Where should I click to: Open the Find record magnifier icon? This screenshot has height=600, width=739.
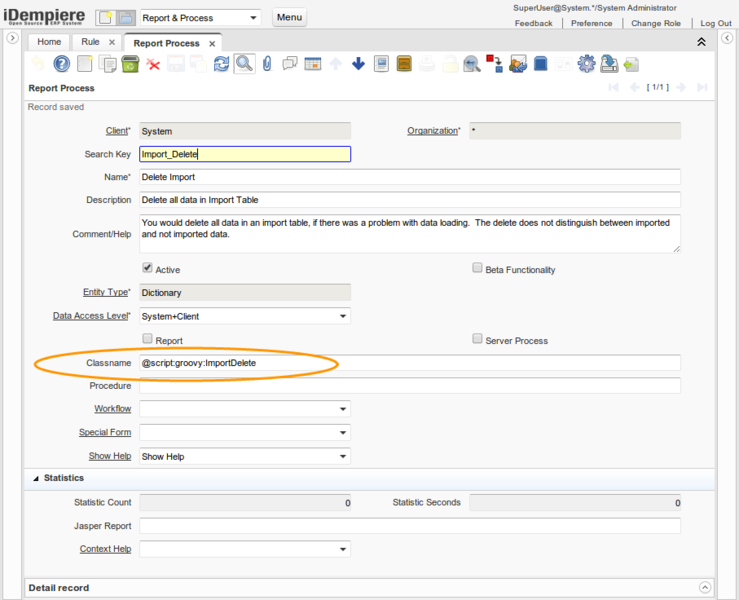click(x=244, y=64)
